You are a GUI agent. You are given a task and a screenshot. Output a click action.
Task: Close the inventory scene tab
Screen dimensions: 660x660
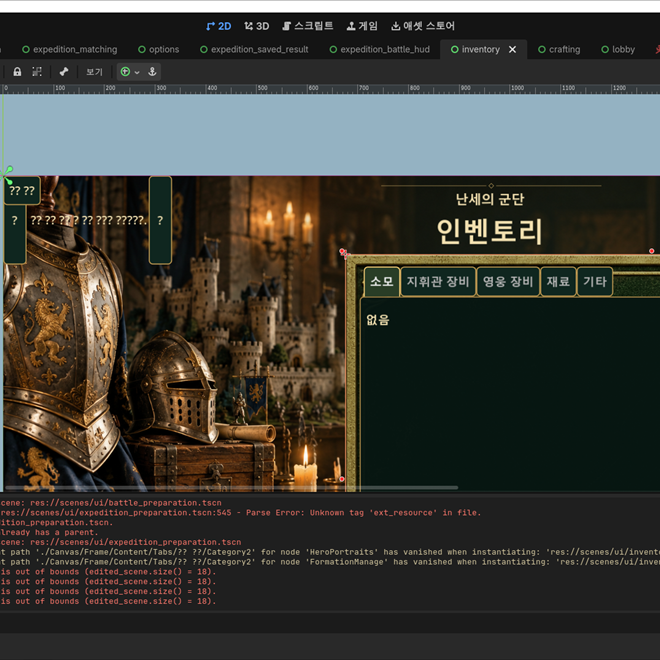pos(512,50)
